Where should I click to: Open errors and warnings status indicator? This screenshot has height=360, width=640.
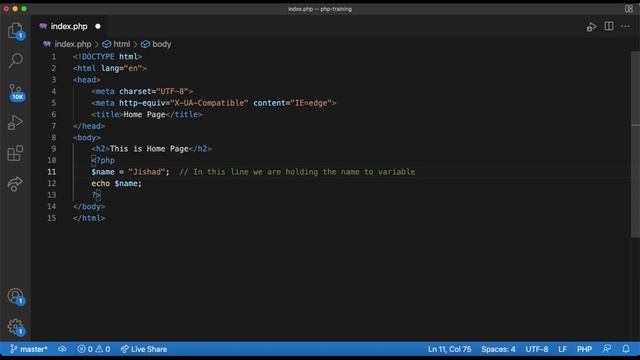point(93,349)
